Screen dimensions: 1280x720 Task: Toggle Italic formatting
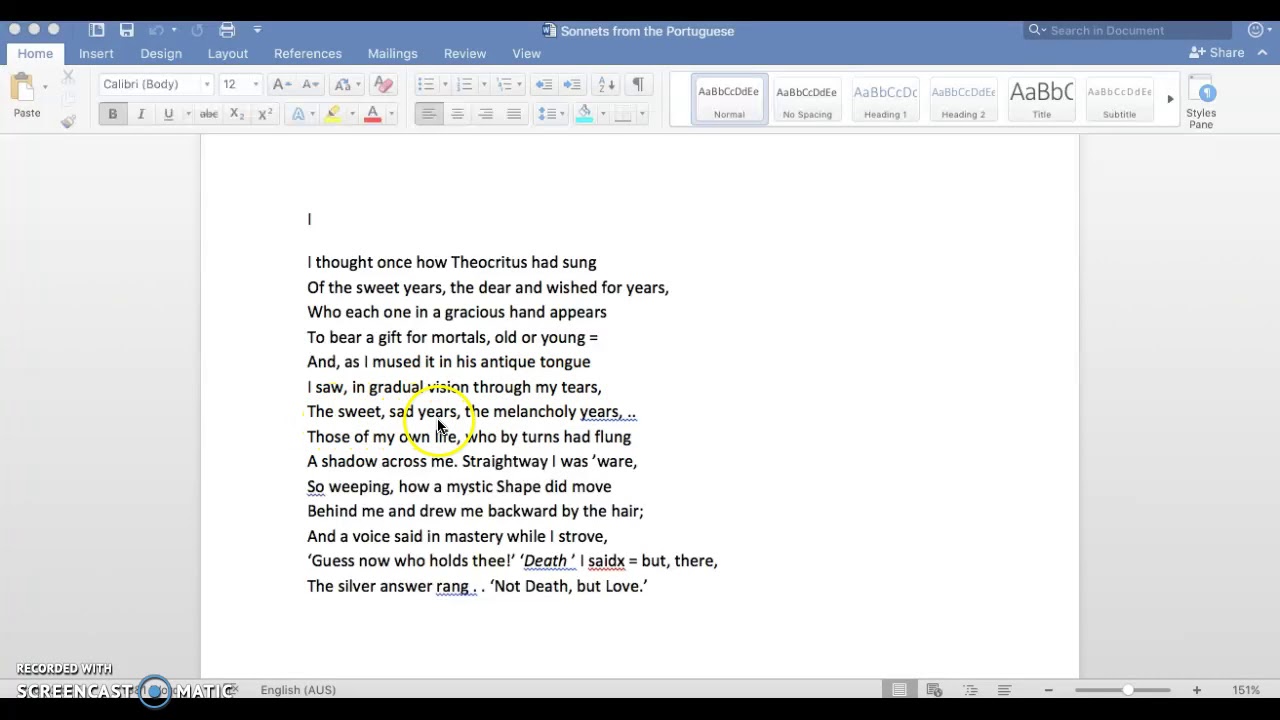coord(141,114)
